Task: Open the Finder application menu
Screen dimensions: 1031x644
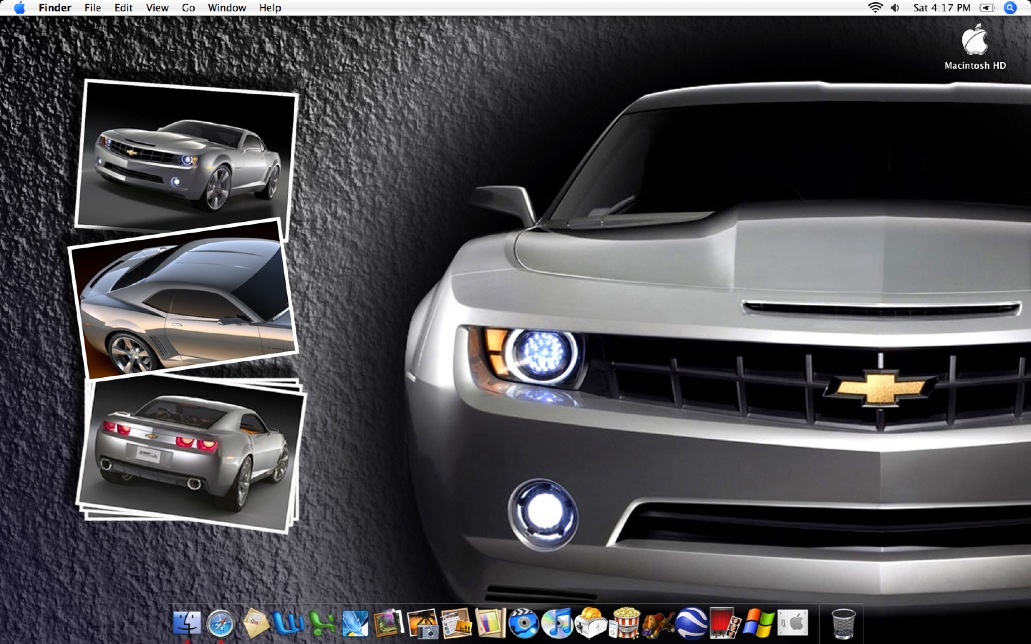Action: (55, 8)
